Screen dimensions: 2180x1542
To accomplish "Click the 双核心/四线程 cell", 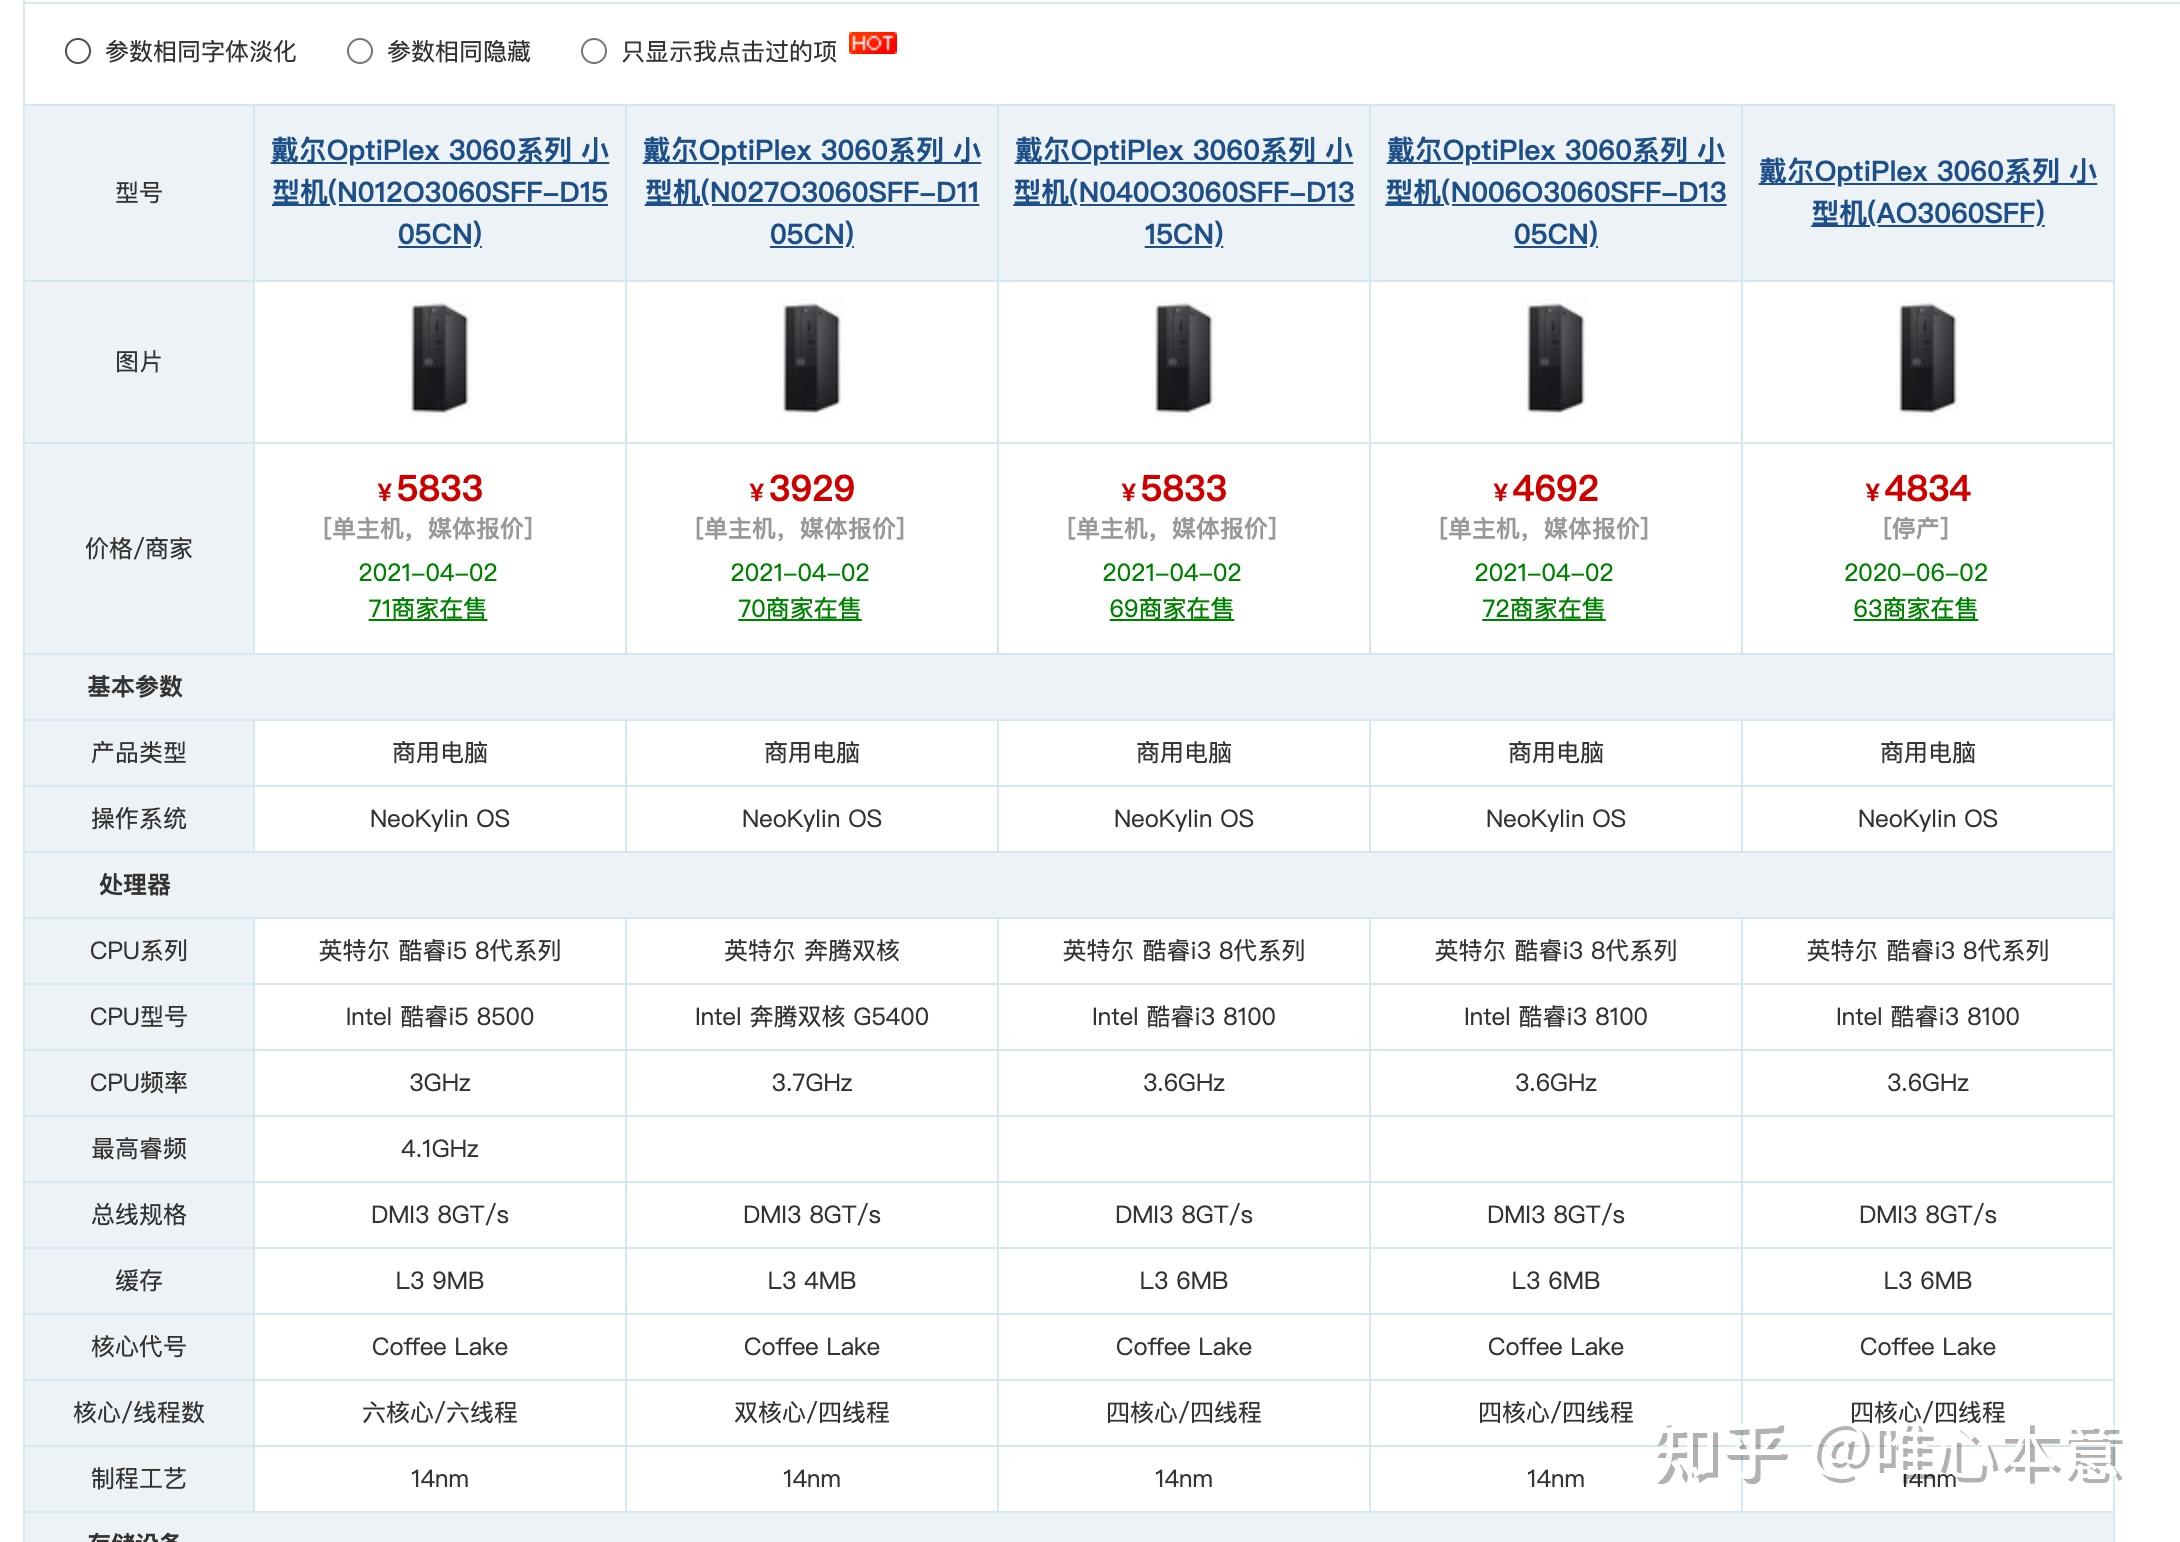I will 812,1413.
